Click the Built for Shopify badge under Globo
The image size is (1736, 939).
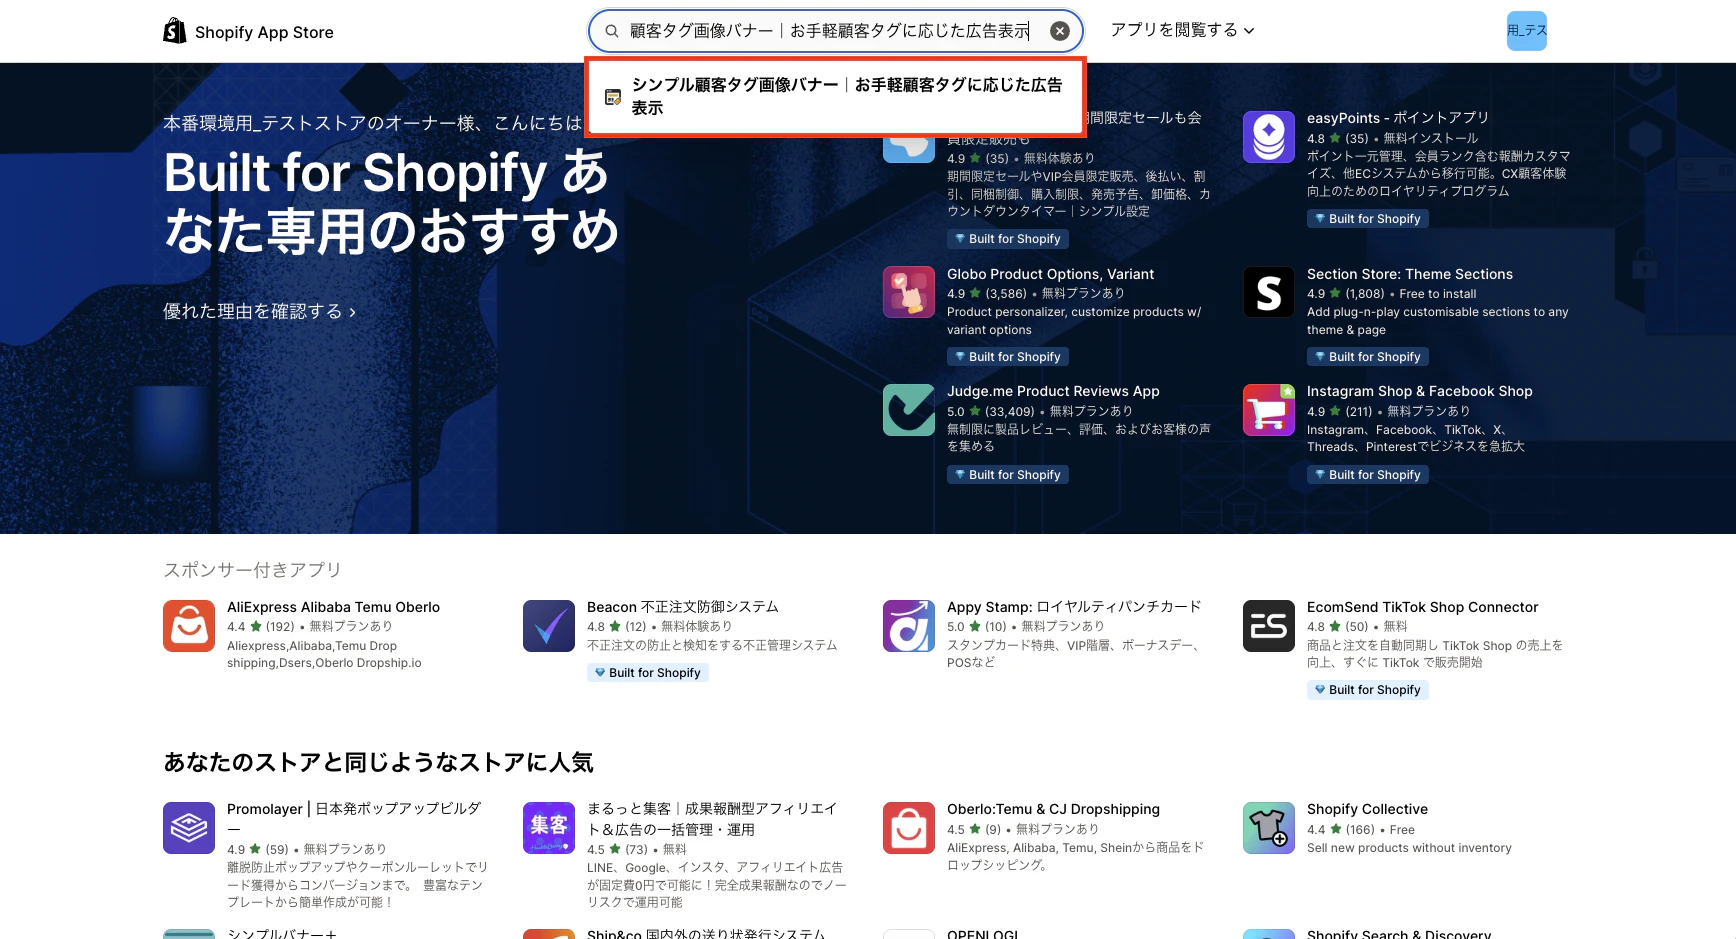click(x=1007, y=356)
